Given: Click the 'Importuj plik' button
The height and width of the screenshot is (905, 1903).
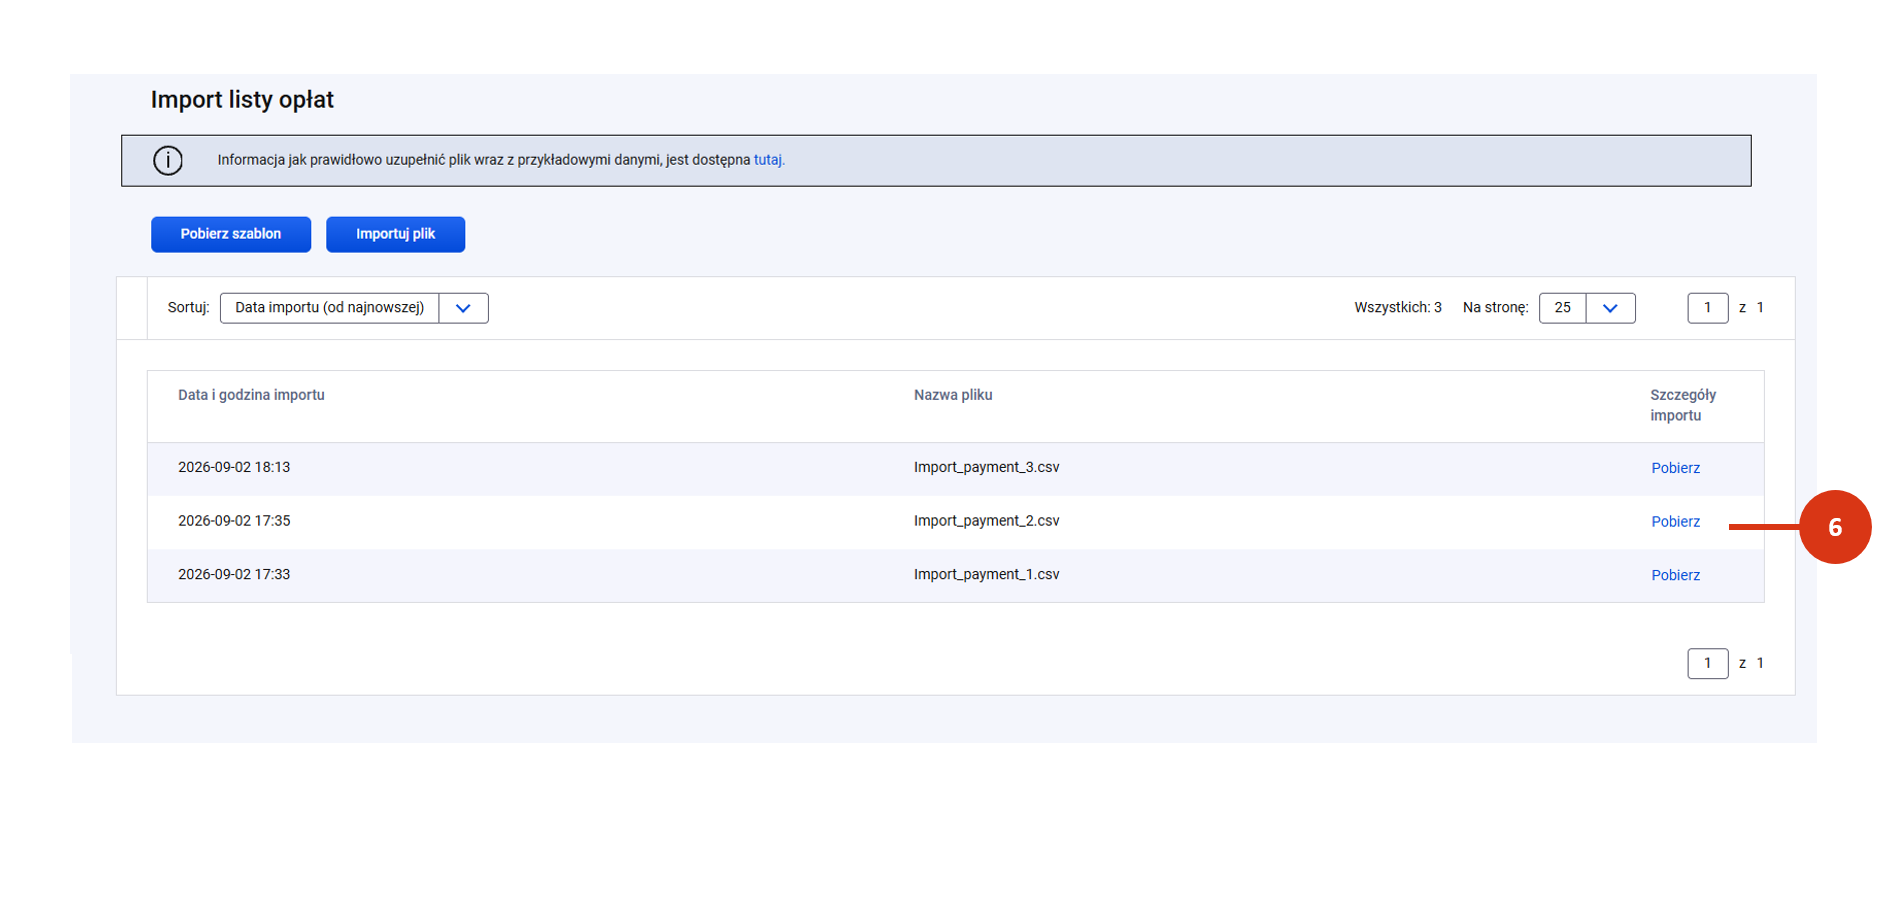Looking at the screenshot, I should pyautogui.click(x=395, y=234).
